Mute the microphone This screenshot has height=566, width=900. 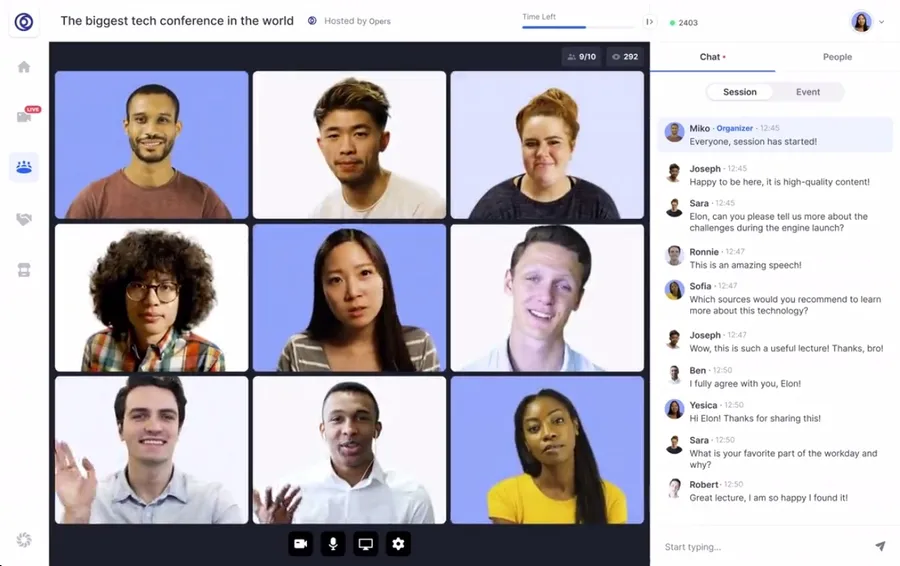(x=333, y=544)
